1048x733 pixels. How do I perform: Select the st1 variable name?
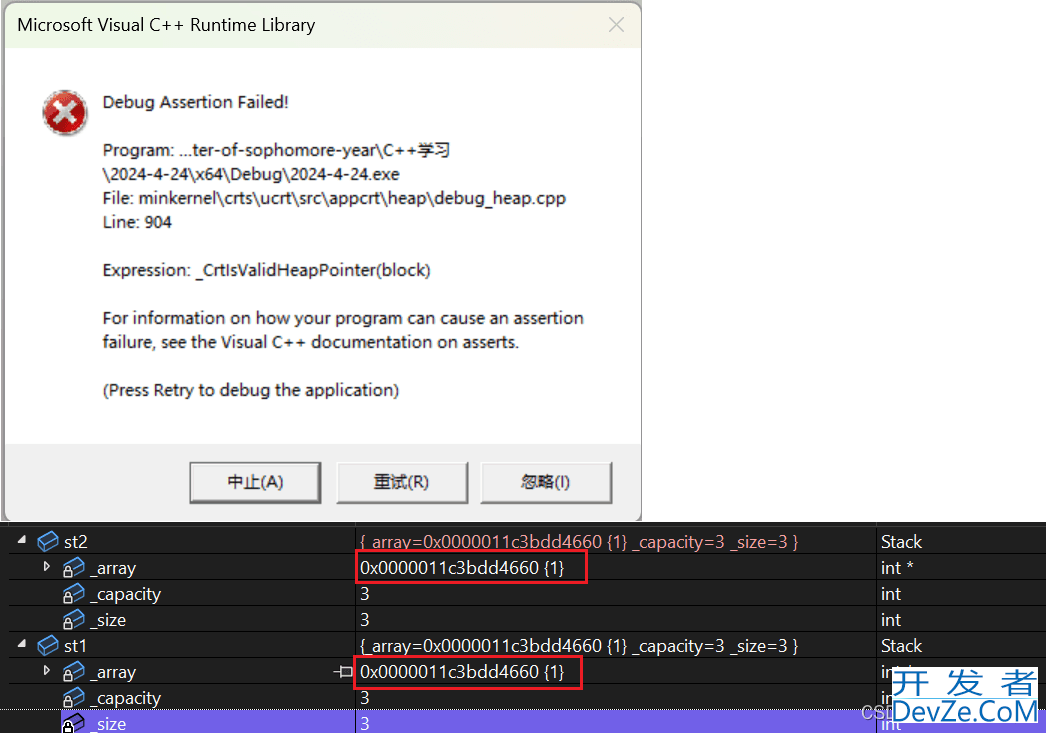(x=75, y=646)
